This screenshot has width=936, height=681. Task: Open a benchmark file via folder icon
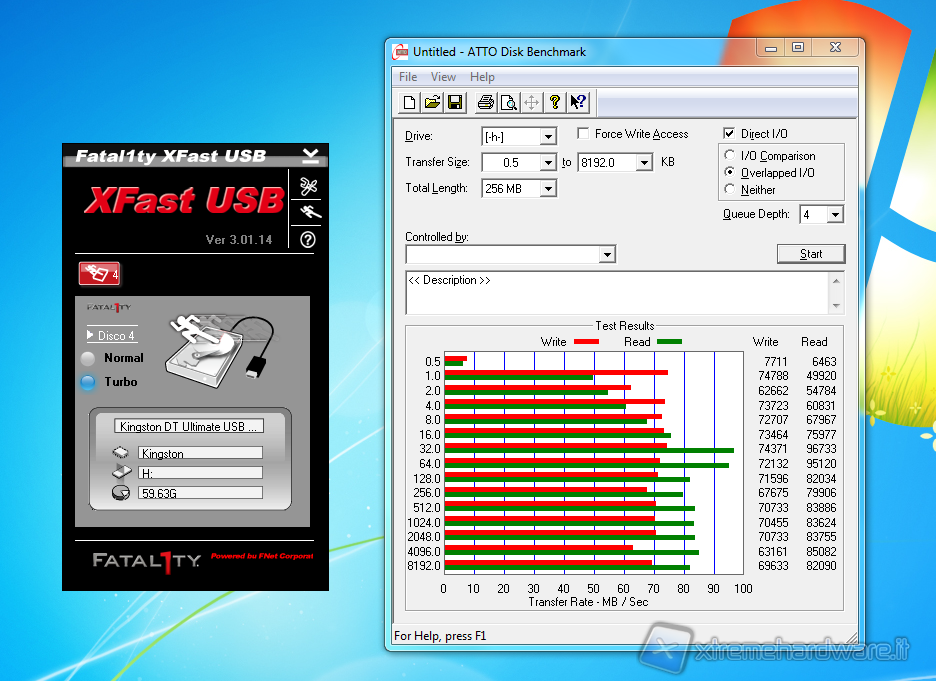click(x=432, y=102)
